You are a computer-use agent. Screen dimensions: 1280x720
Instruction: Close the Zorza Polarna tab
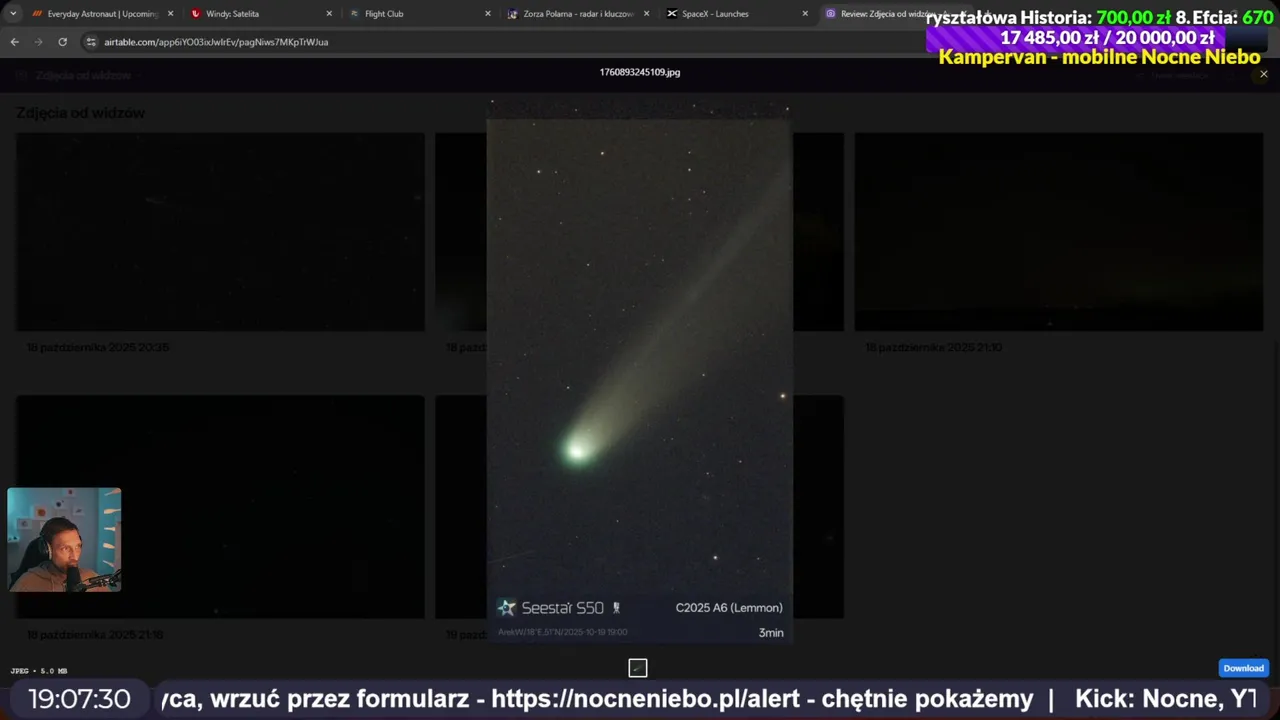point(646,14)
